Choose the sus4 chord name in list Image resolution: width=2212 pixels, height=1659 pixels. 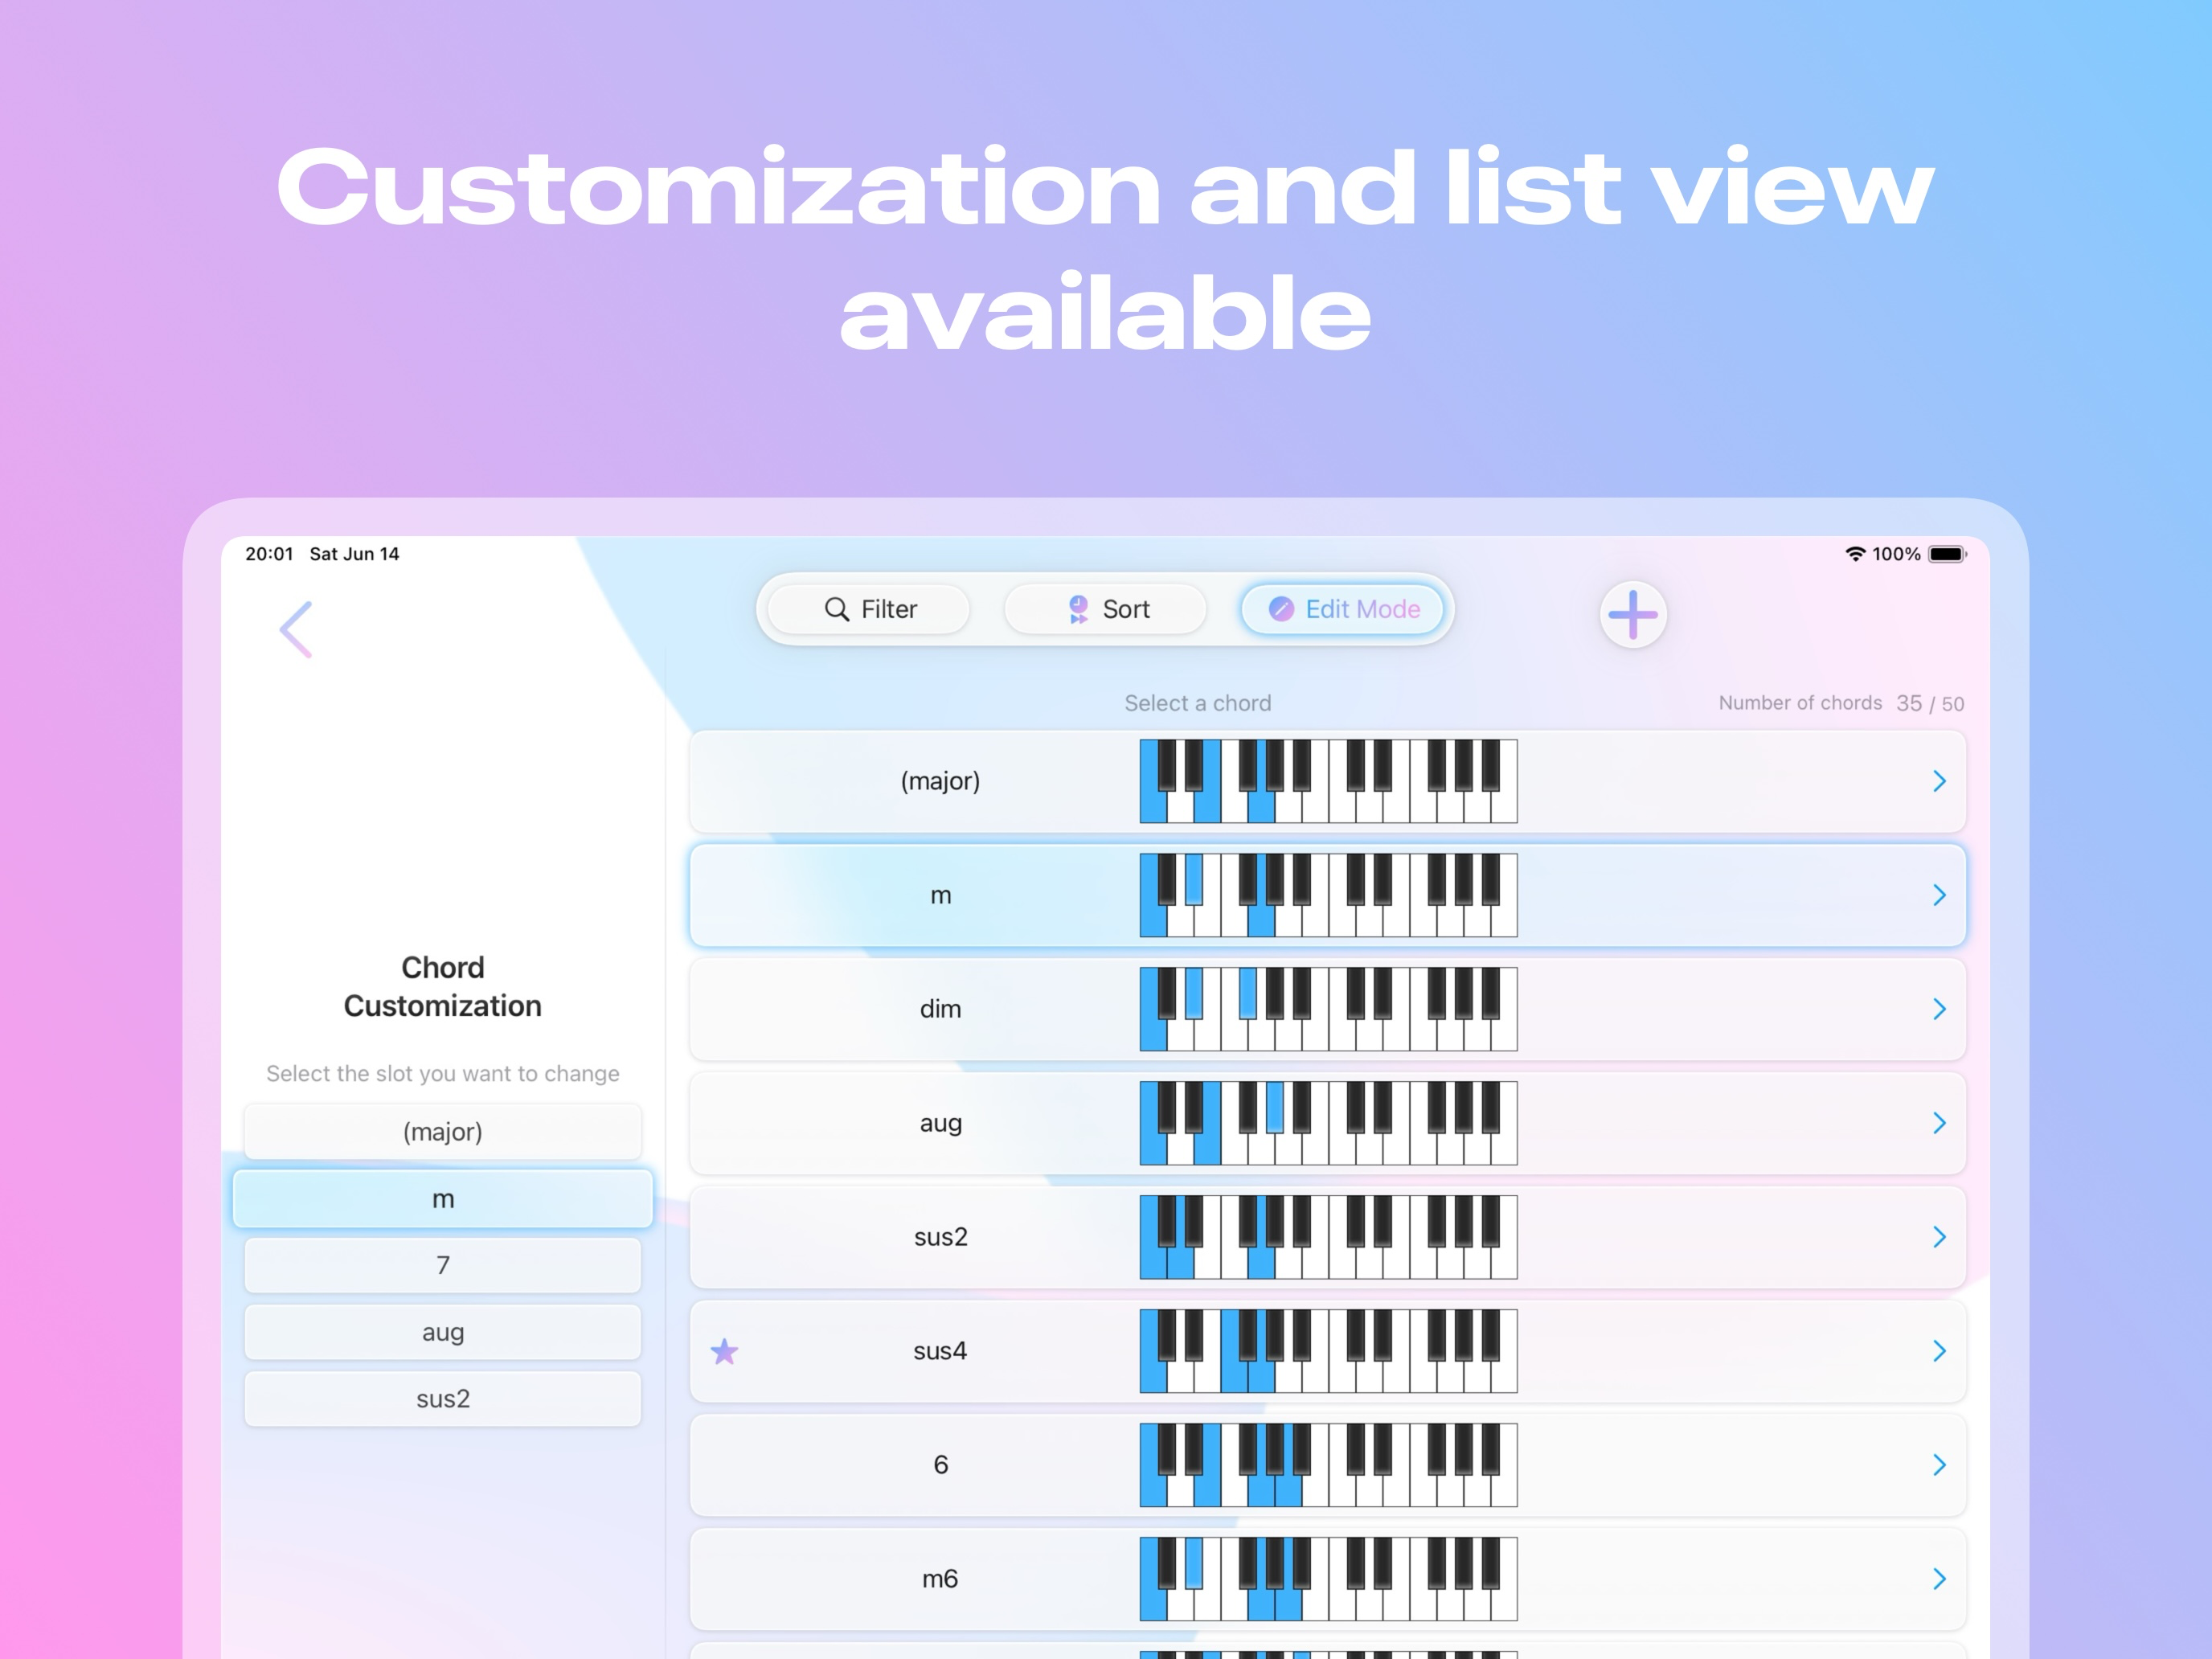click(x=940, y=1351)
